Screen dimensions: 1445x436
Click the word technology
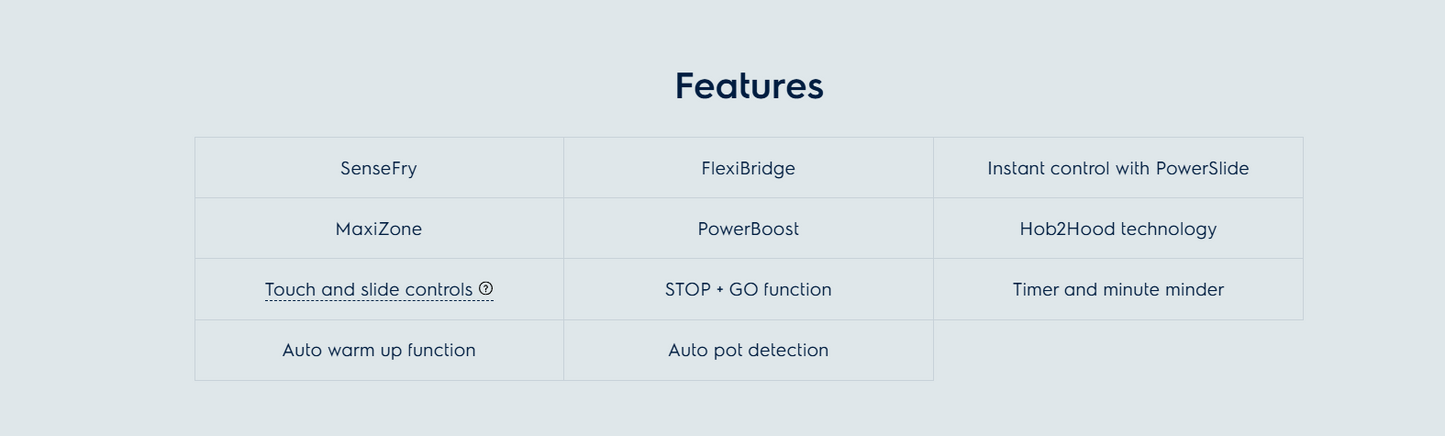point(1169,229)
